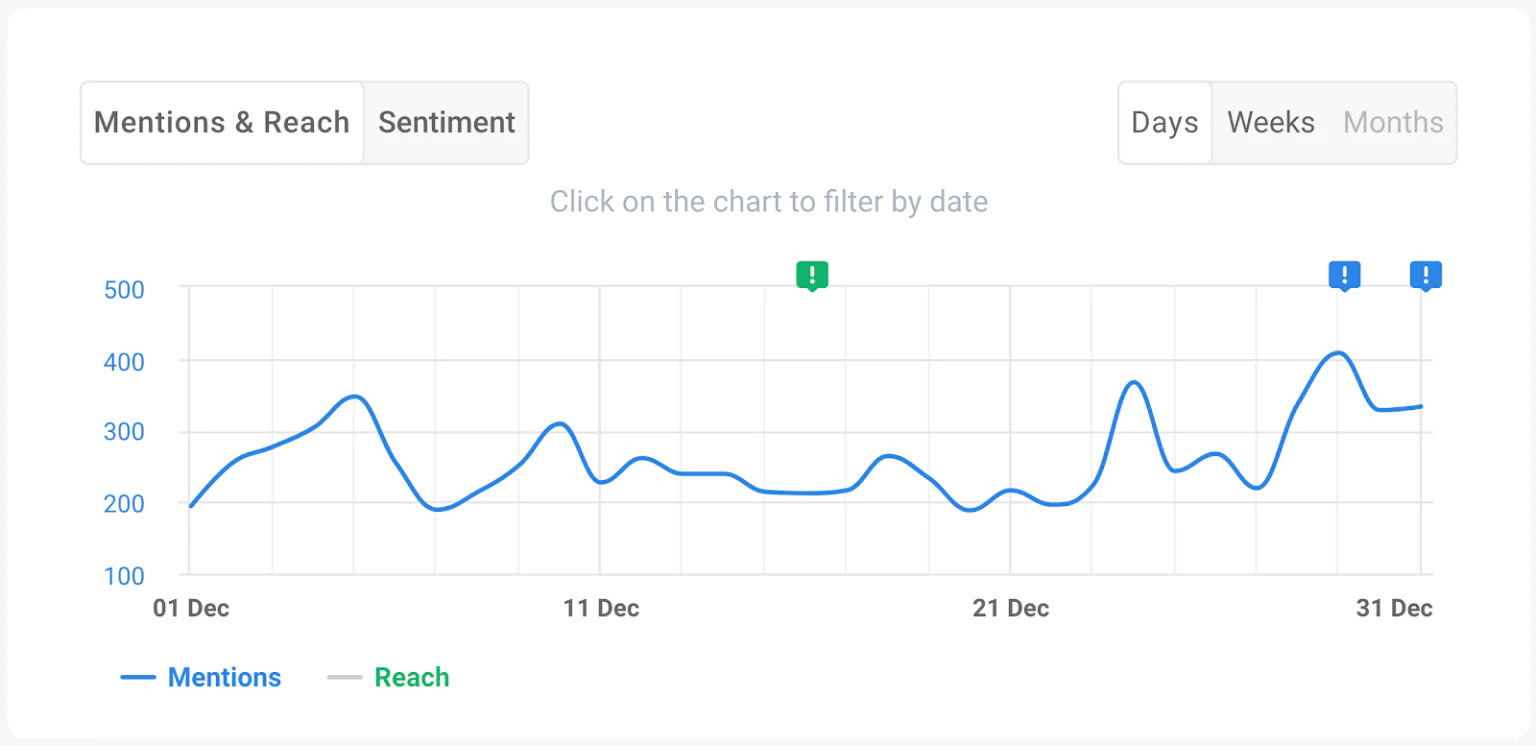Viewport: 1536px width, 746px height.
Task: Click the 01 Dec axis label
Action: pyautogui.click(x=191, y=607)
